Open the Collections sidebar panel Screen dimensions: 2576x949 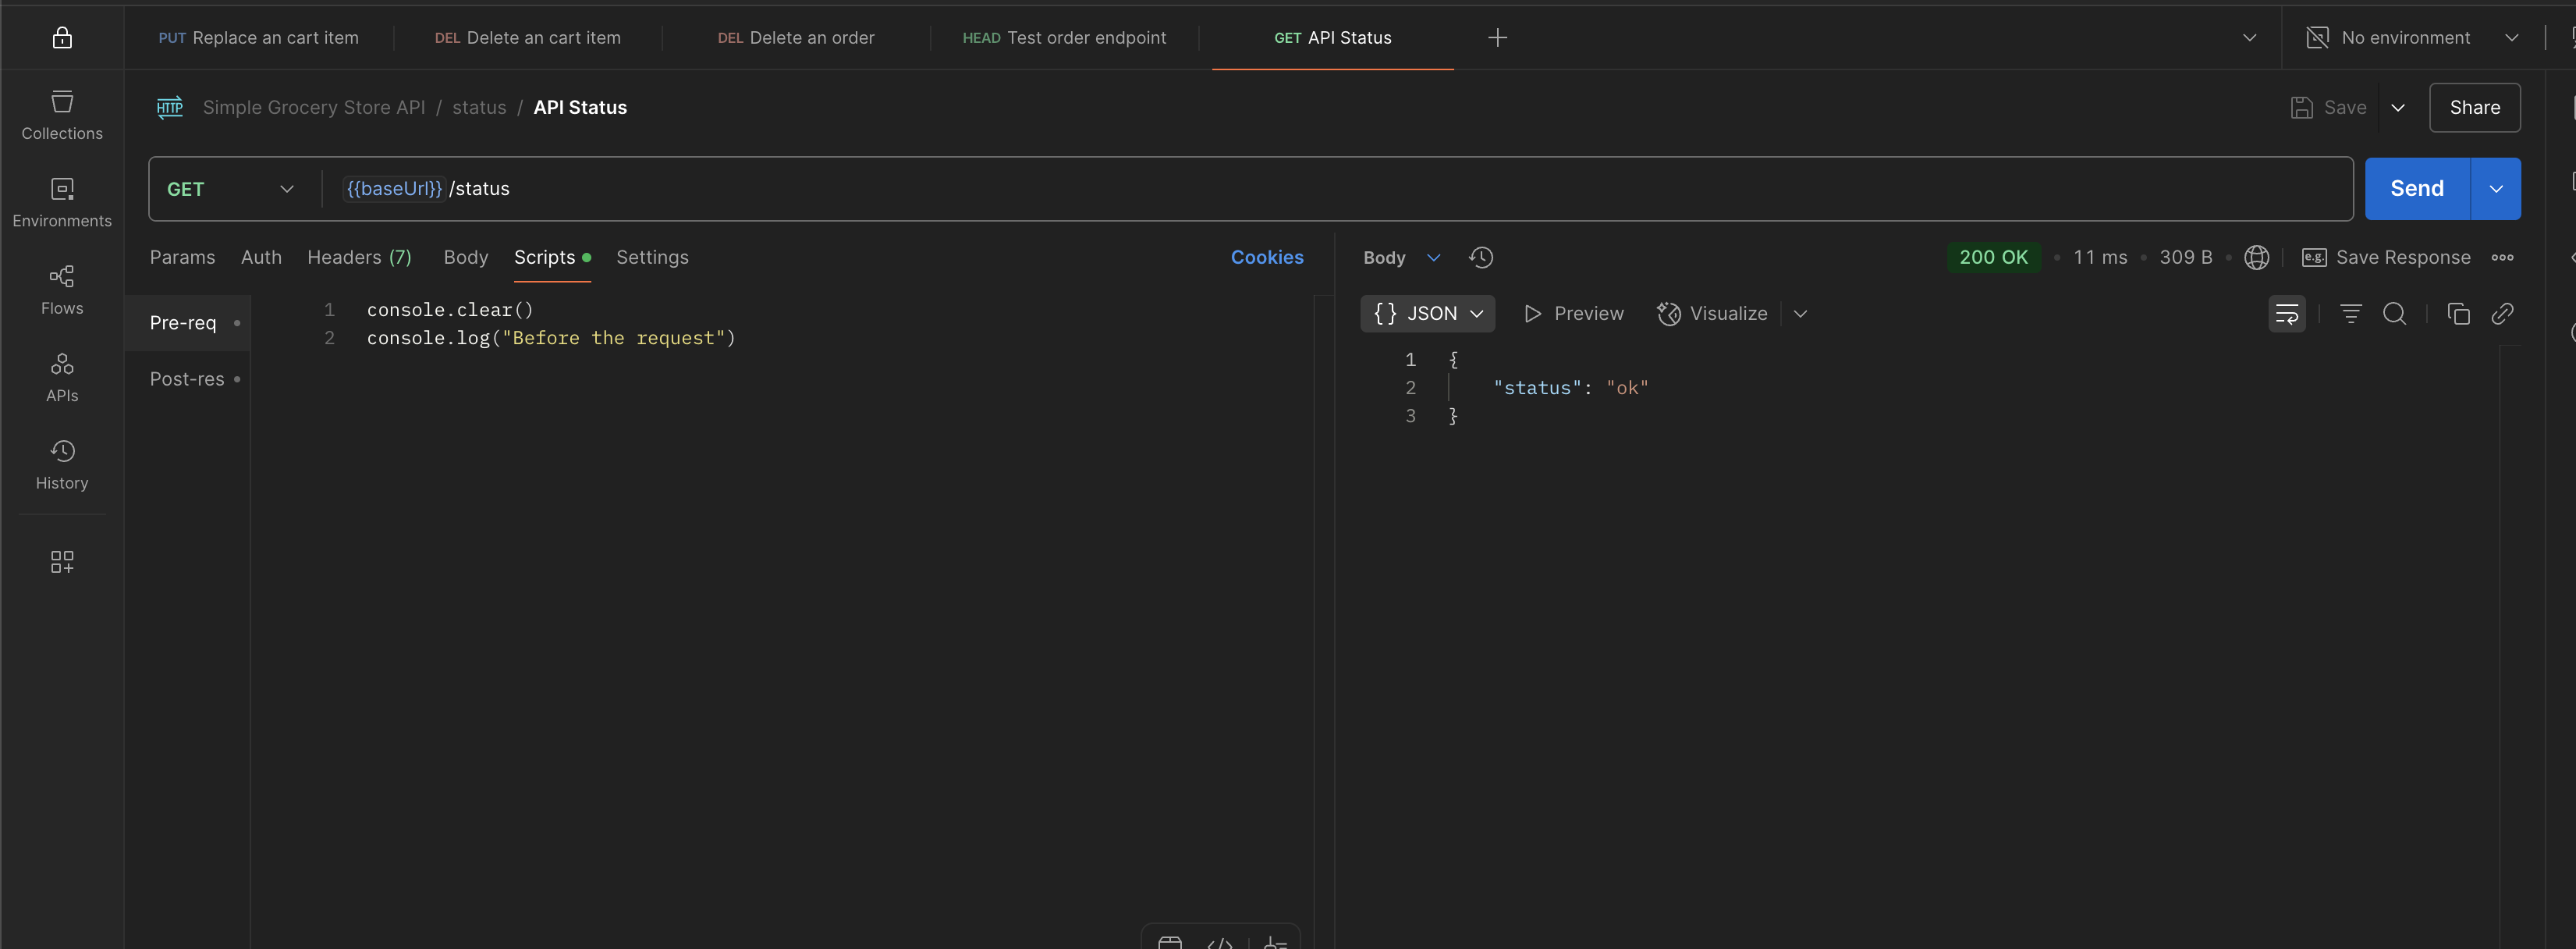(62, 114)
